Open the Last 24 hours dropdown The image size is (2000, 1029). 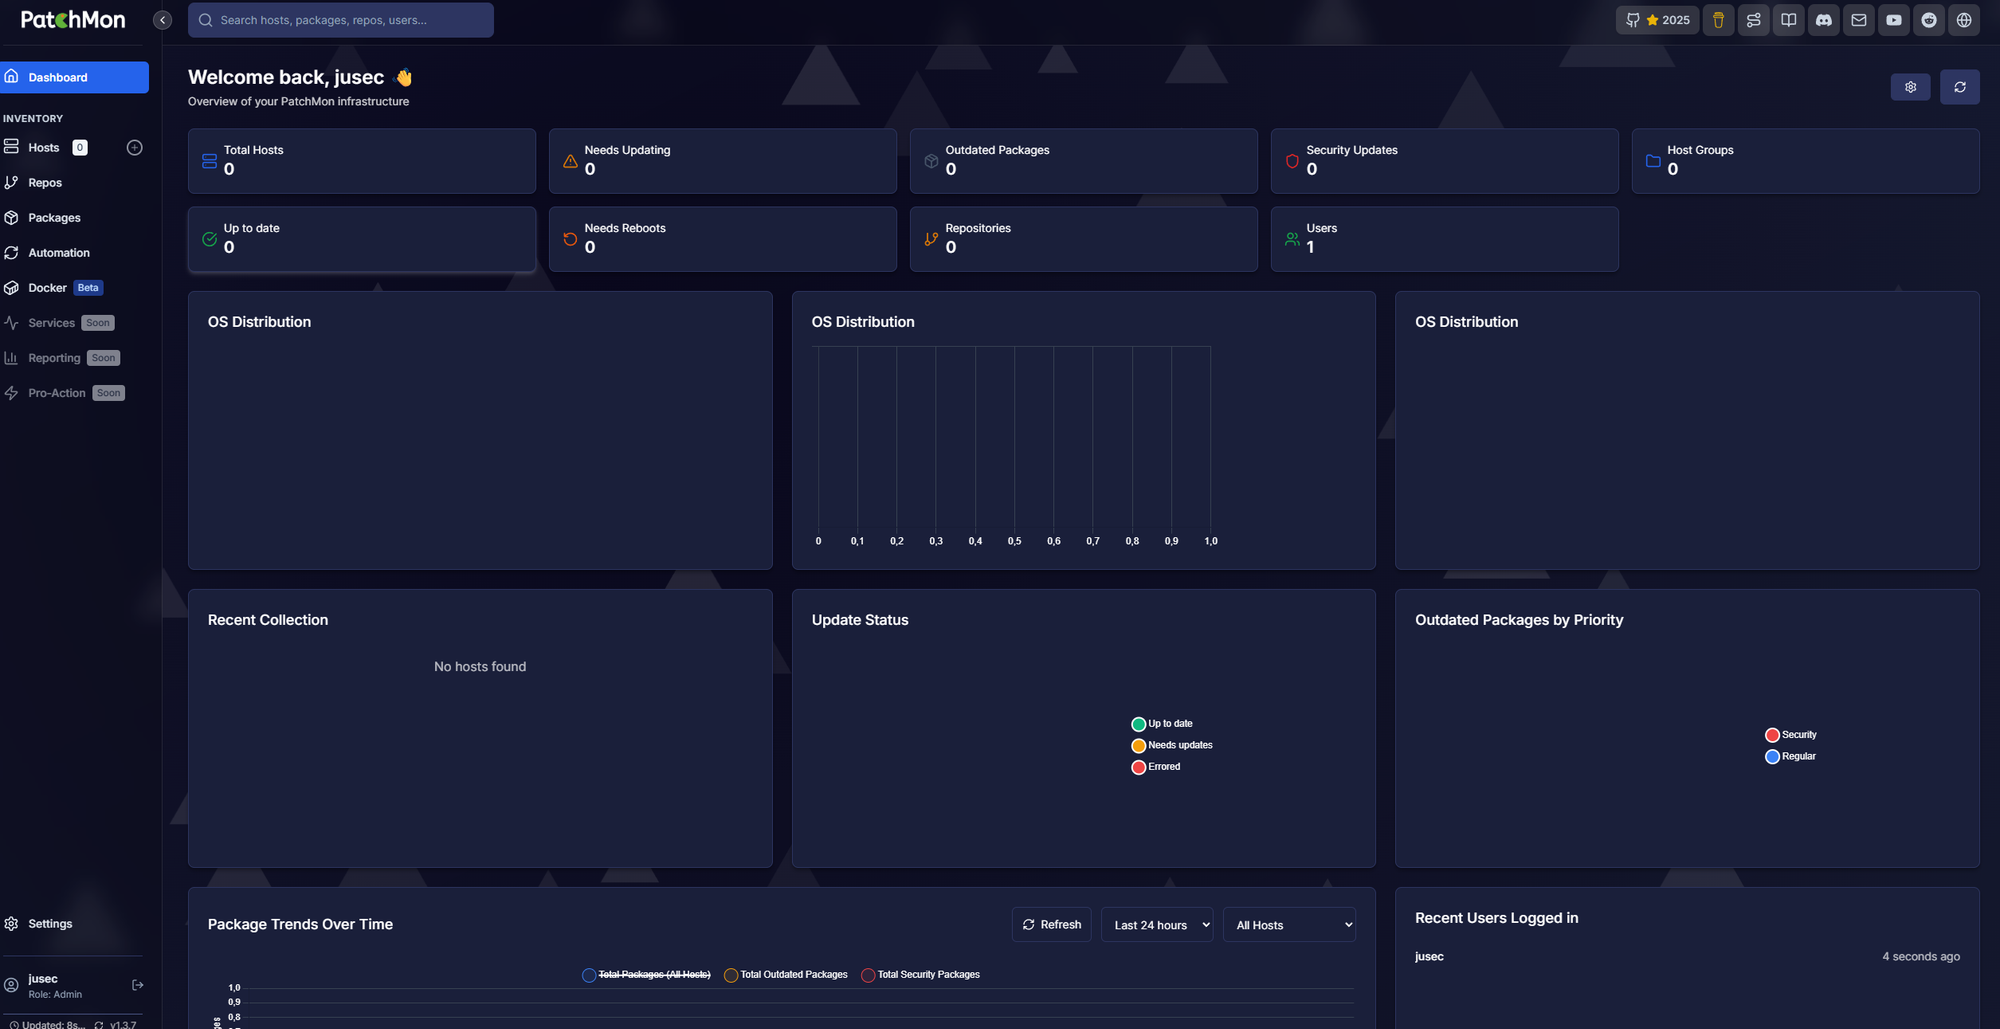1157,925
